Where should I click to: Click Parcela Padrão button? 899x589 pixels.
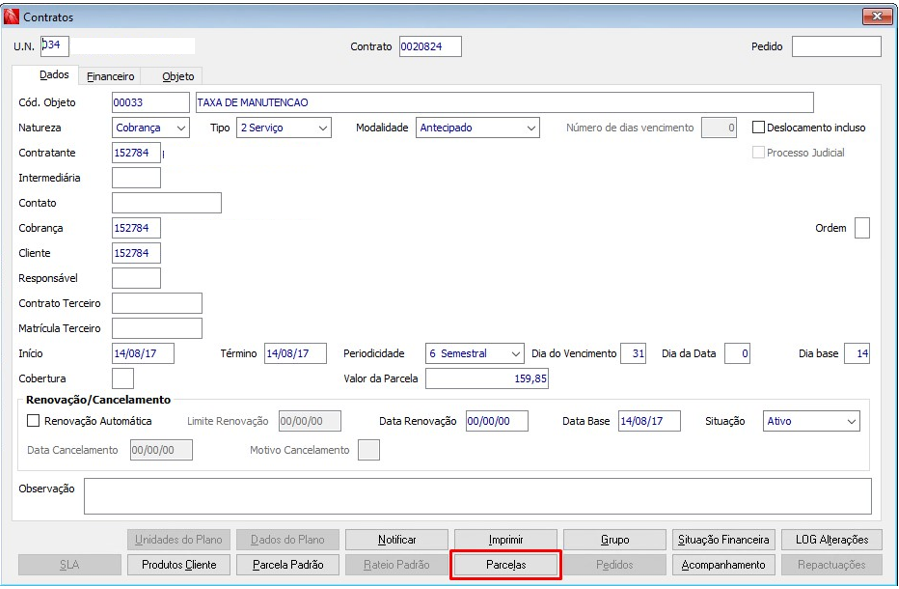pyautogui.click(x=288, y=565)
